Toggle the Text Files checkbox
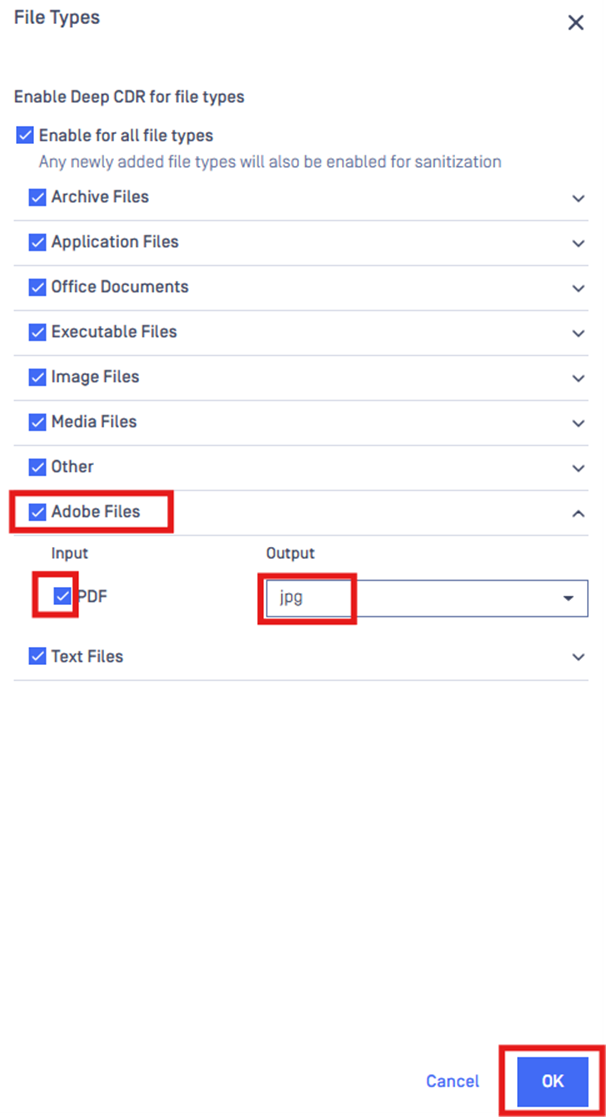The height and width of the screenshot is (1117, 606). [x=37, y=656]
